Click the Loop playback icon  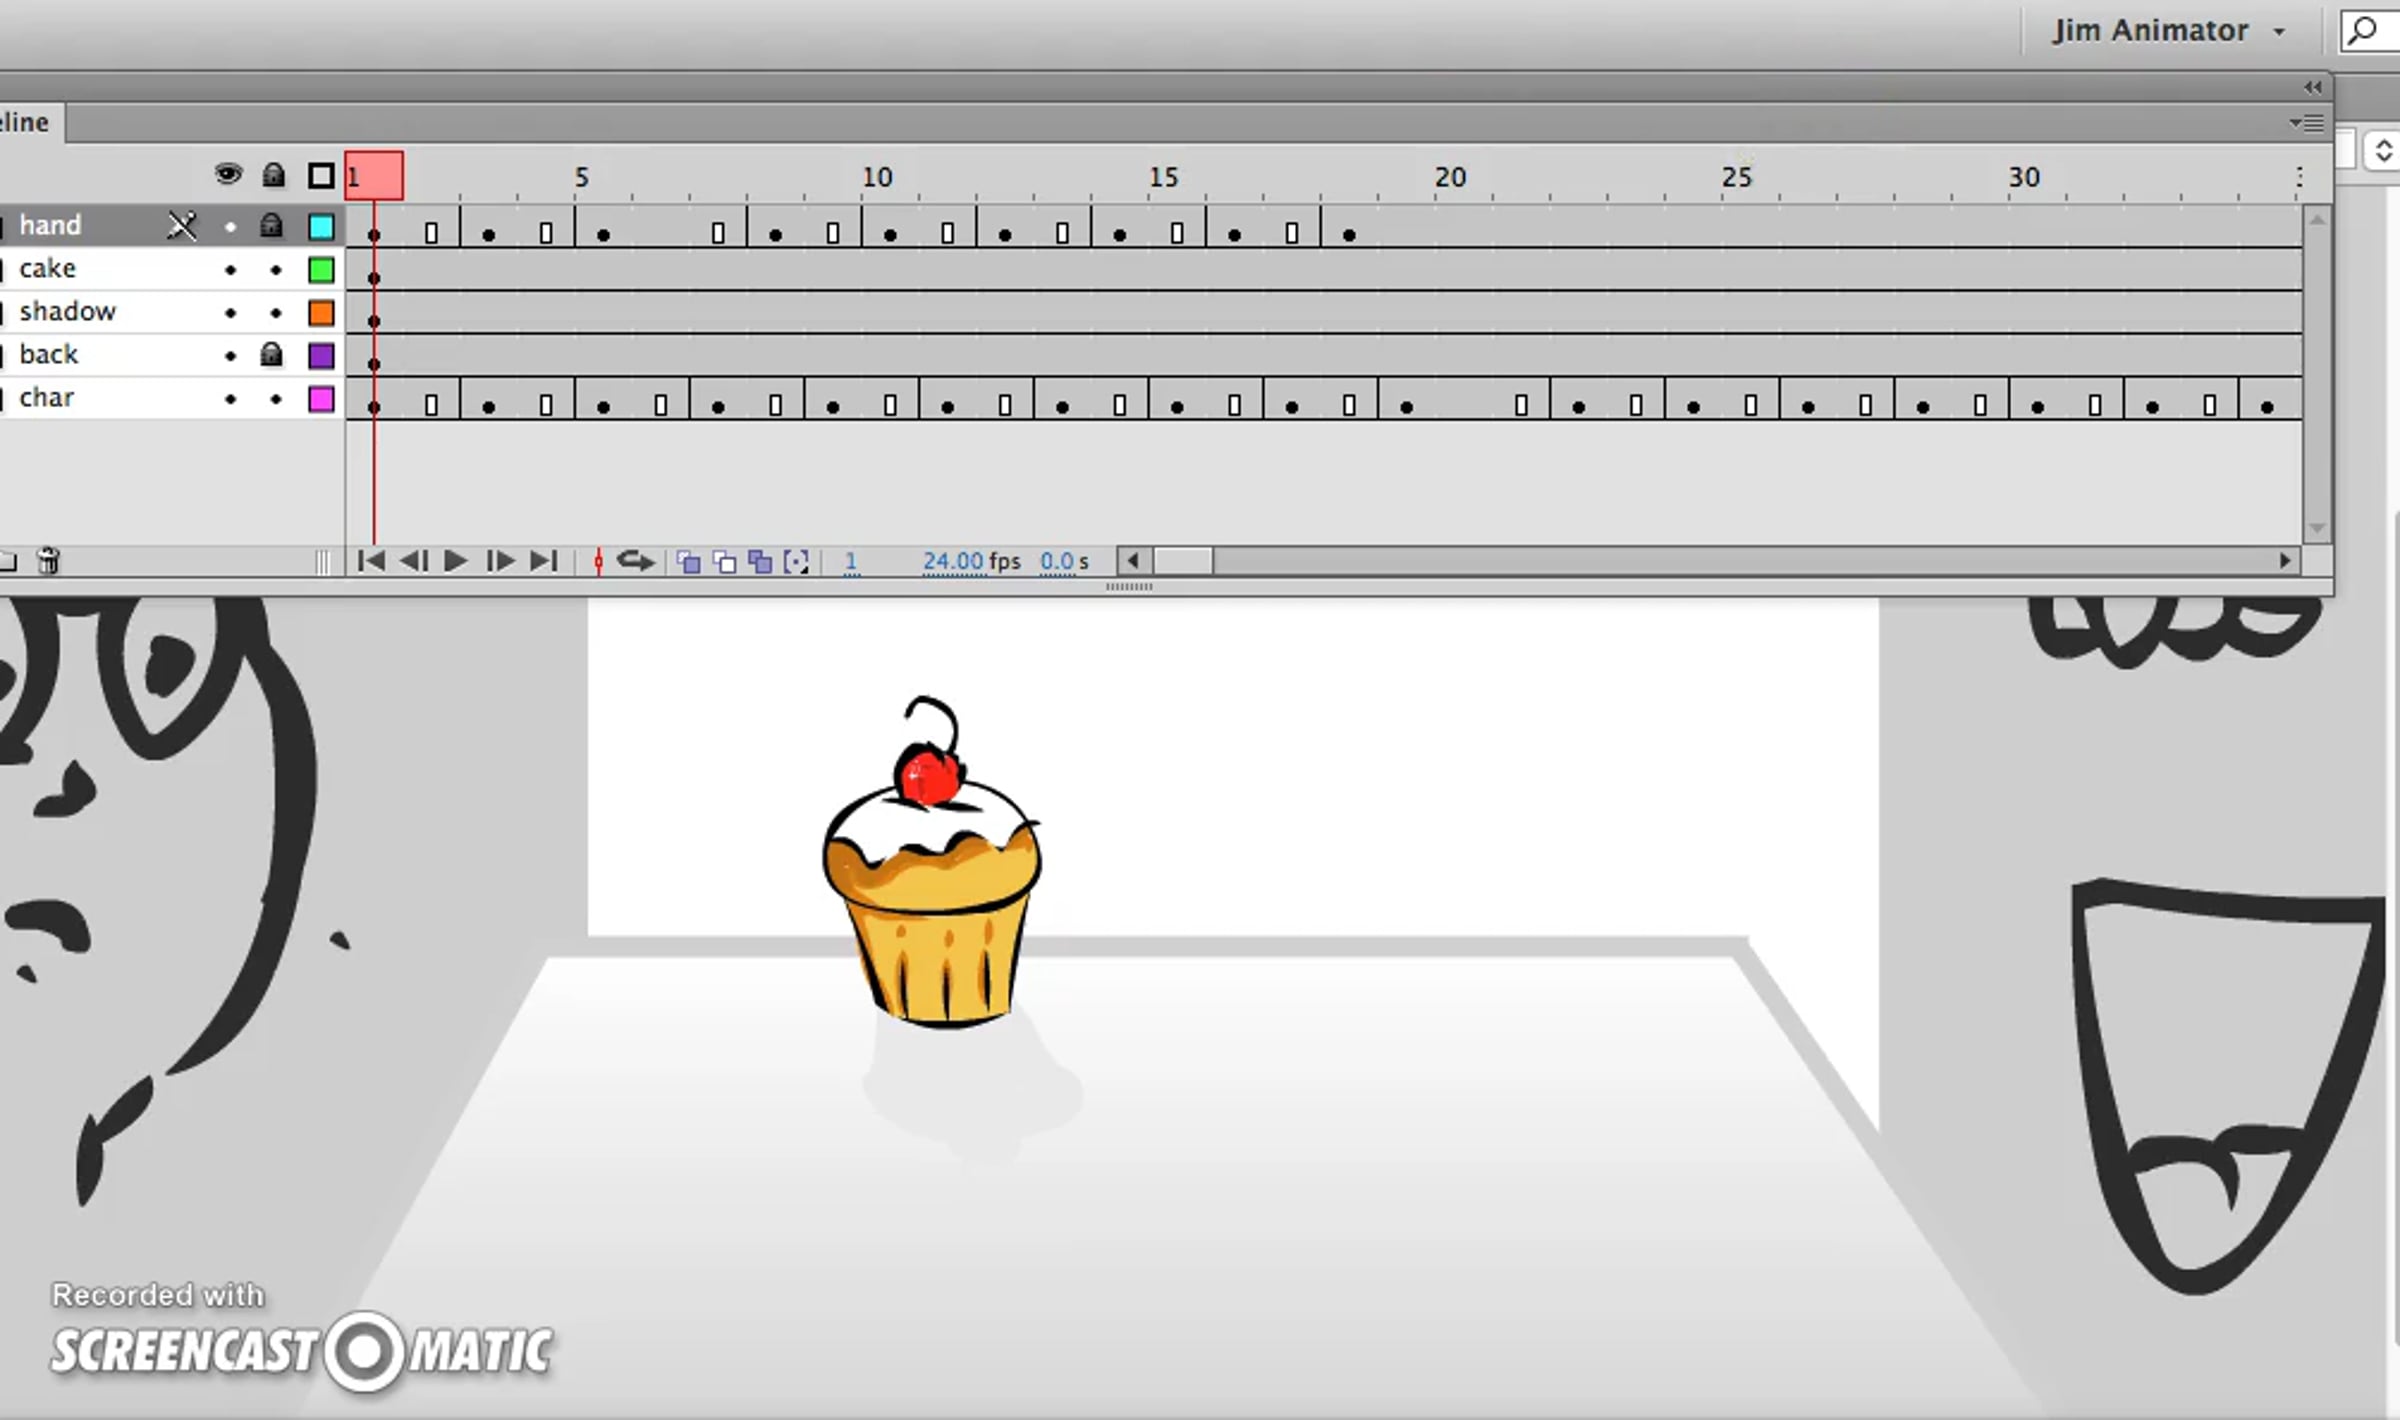(x=635, y=561)
